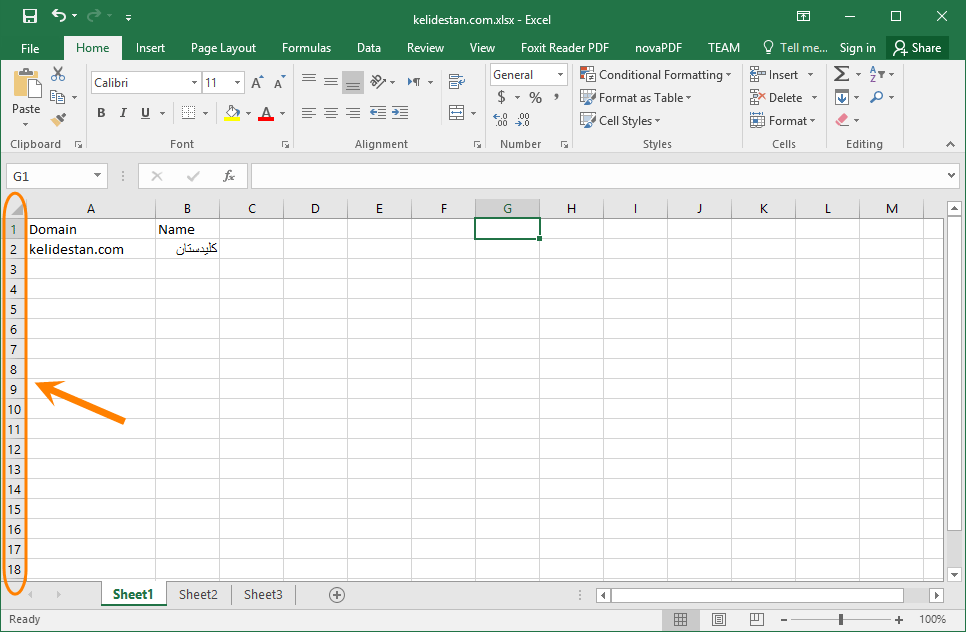Switch to Normal view in status bar
Screen dimensions: 966x632
[681, 619]
